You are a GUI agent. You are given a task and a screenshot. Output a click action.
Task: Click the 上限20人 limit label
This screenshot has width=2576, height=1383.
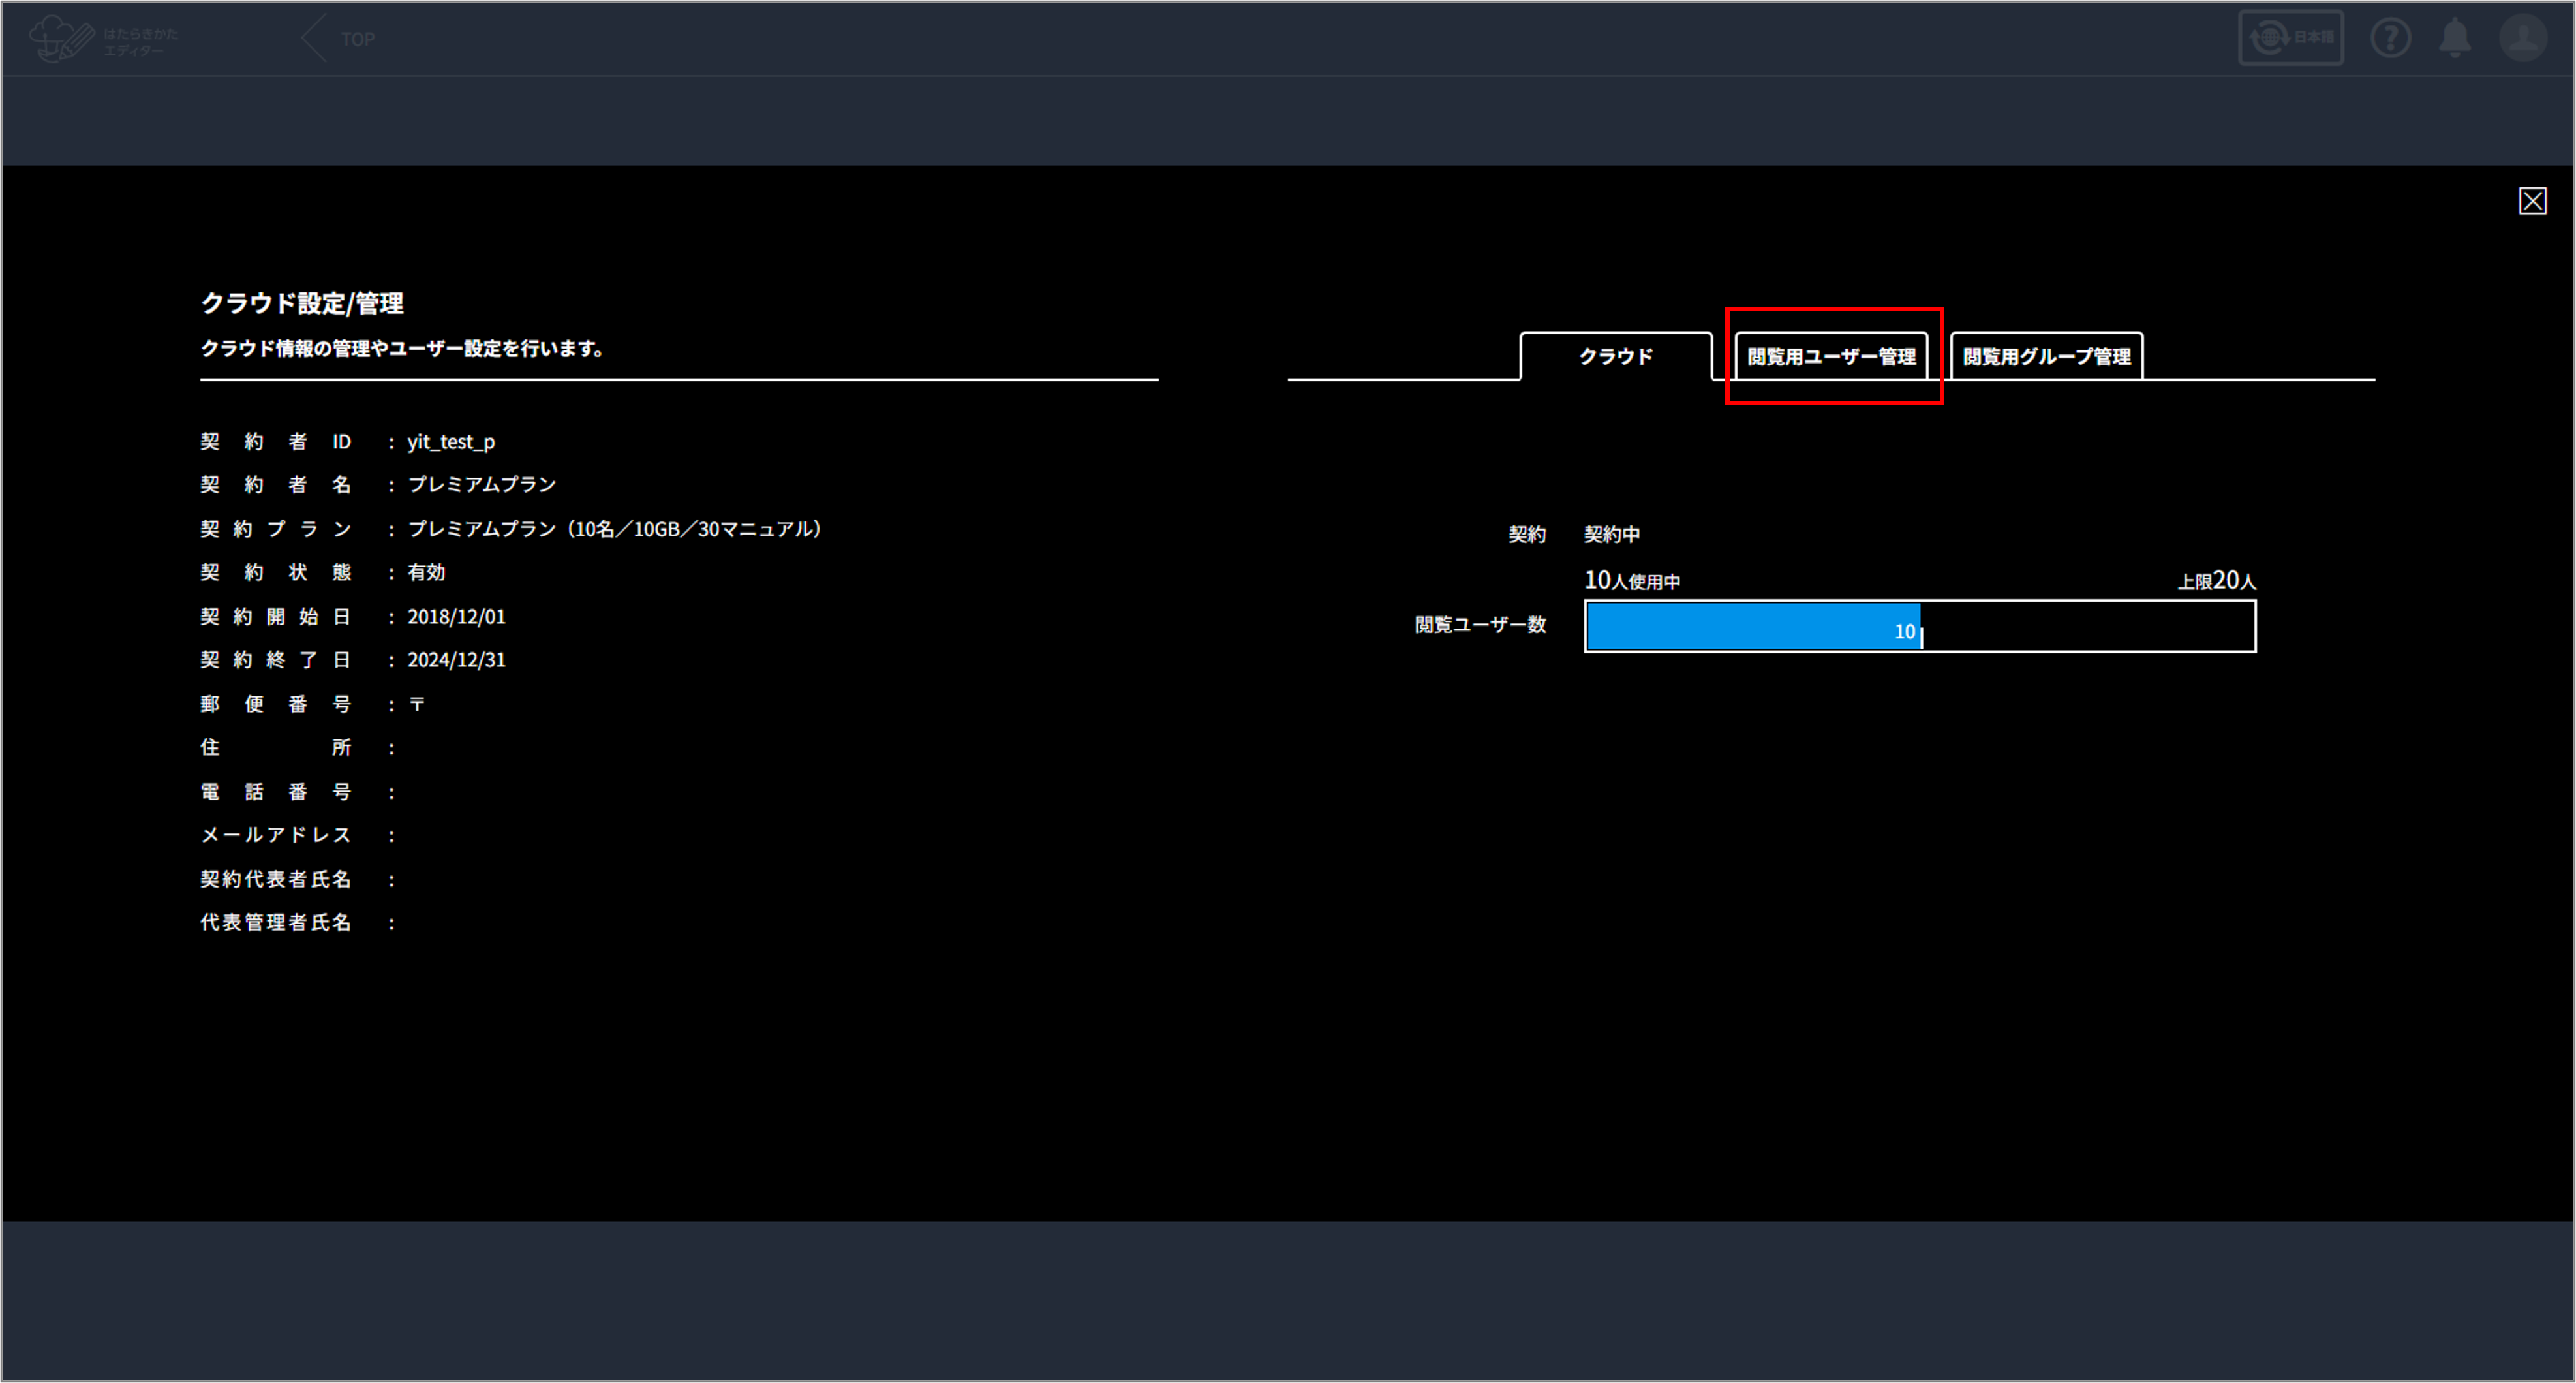(x=2216, y=581)
